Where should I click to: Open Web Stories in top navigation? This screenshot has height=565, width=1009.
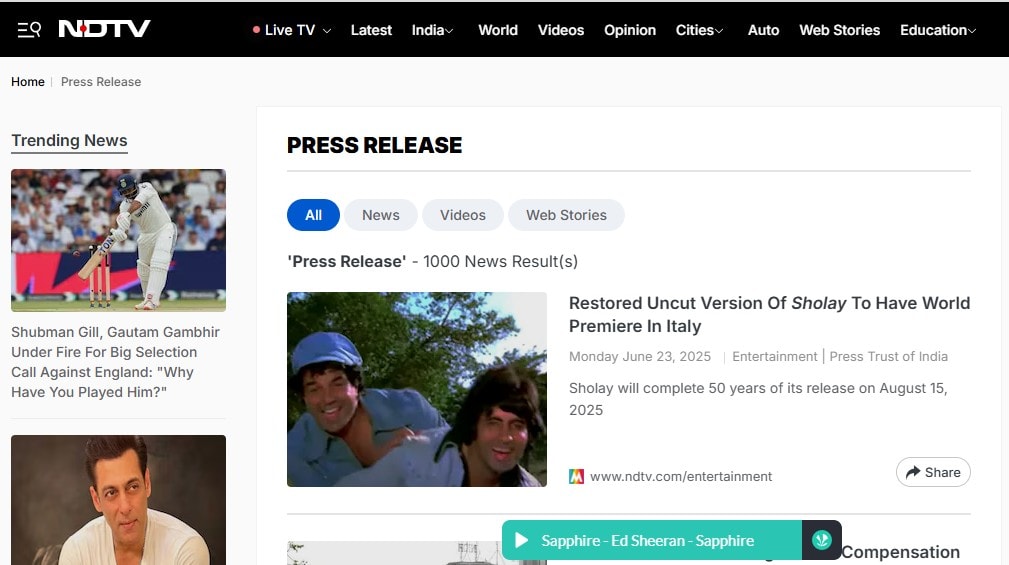point(840,30)
